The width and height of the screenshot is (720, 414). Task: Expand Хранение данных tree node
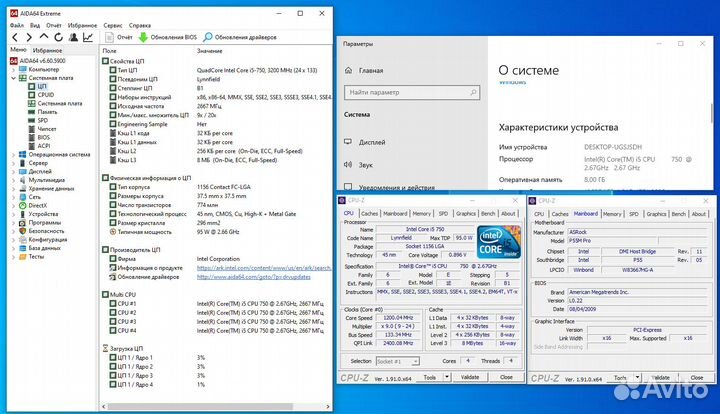click(13, 189)
